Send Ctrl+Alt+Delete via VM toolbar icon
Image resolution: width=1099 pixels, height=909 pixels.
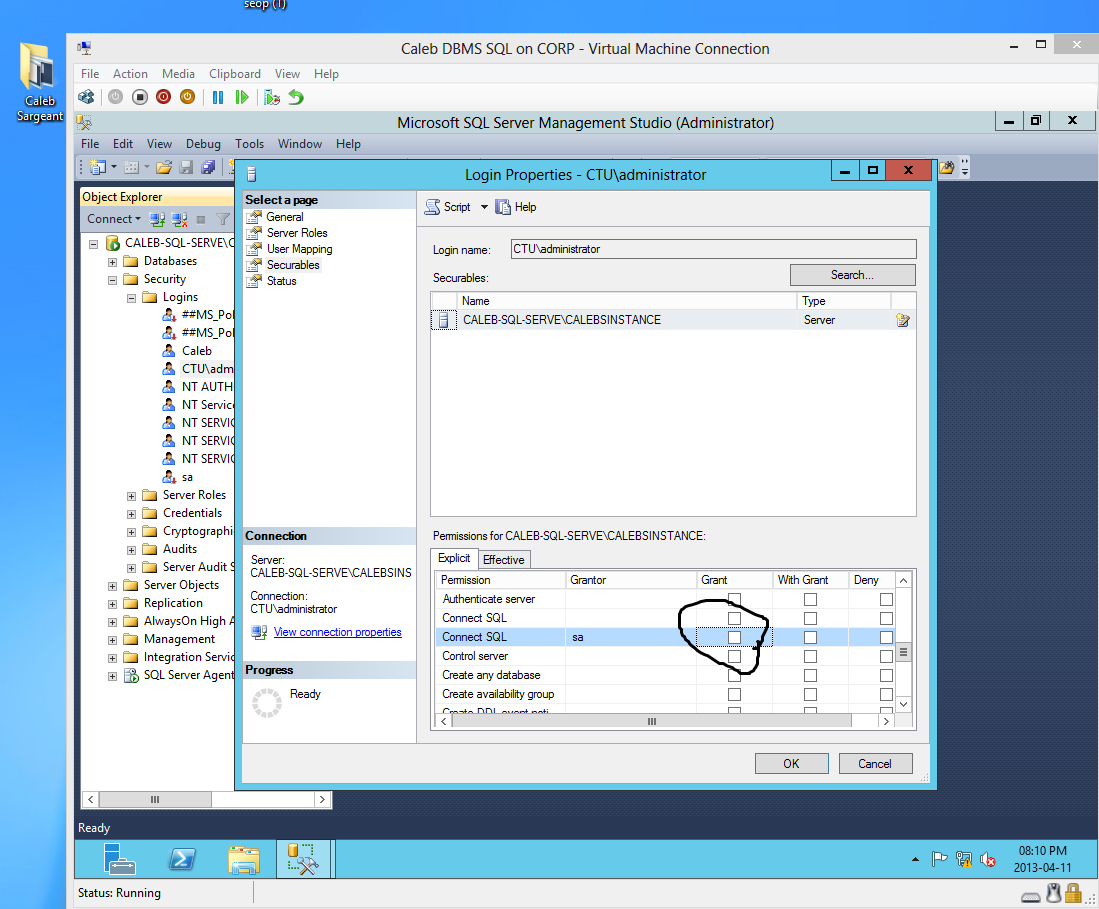point(86,97)
